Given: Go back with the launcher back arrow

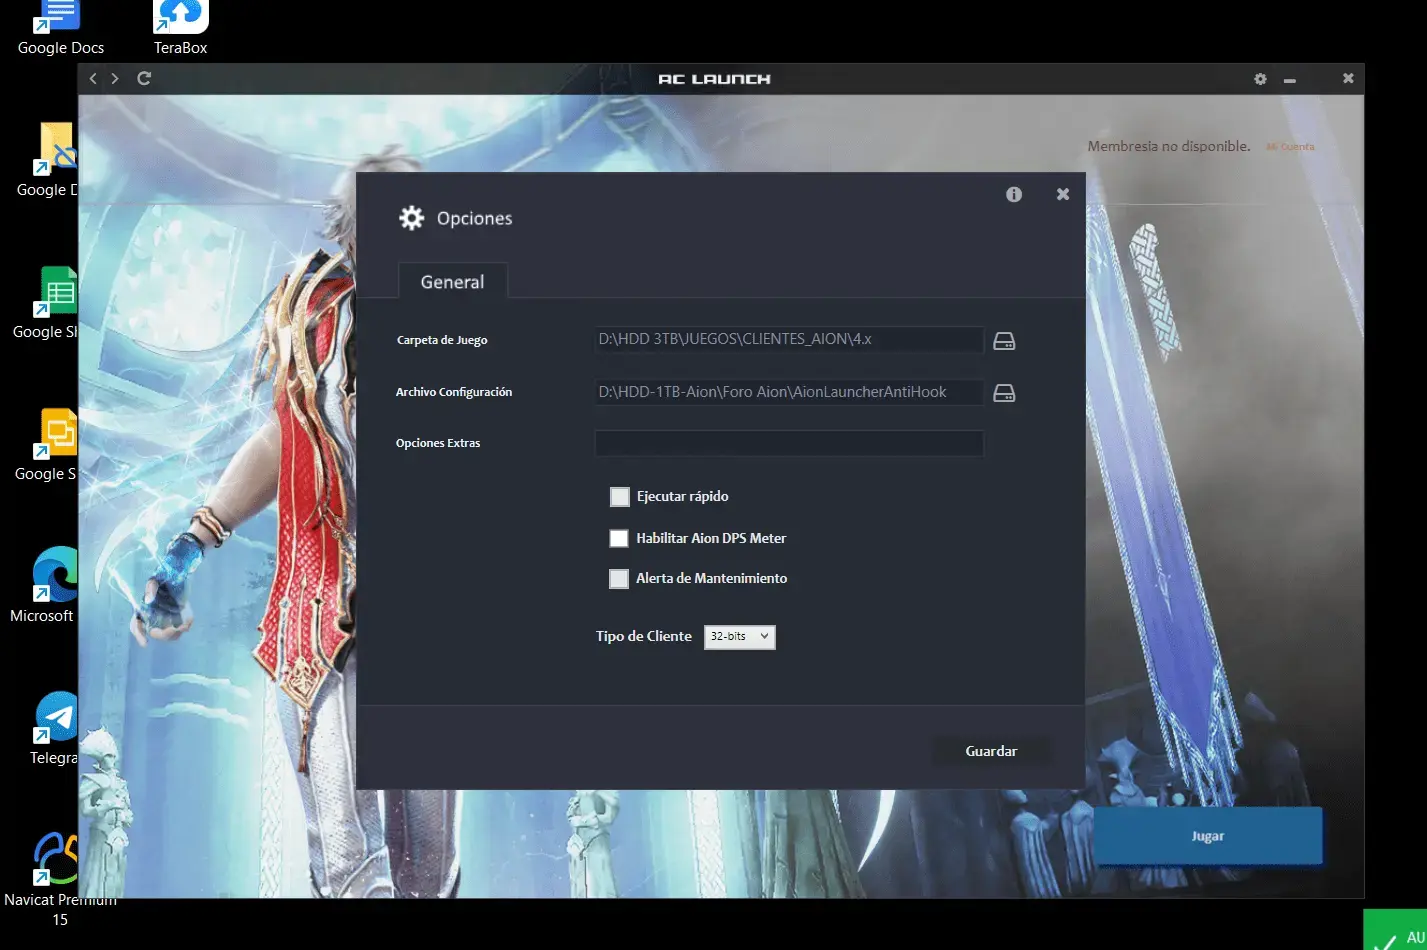Looking at the screenshot, I should (93, 78).
